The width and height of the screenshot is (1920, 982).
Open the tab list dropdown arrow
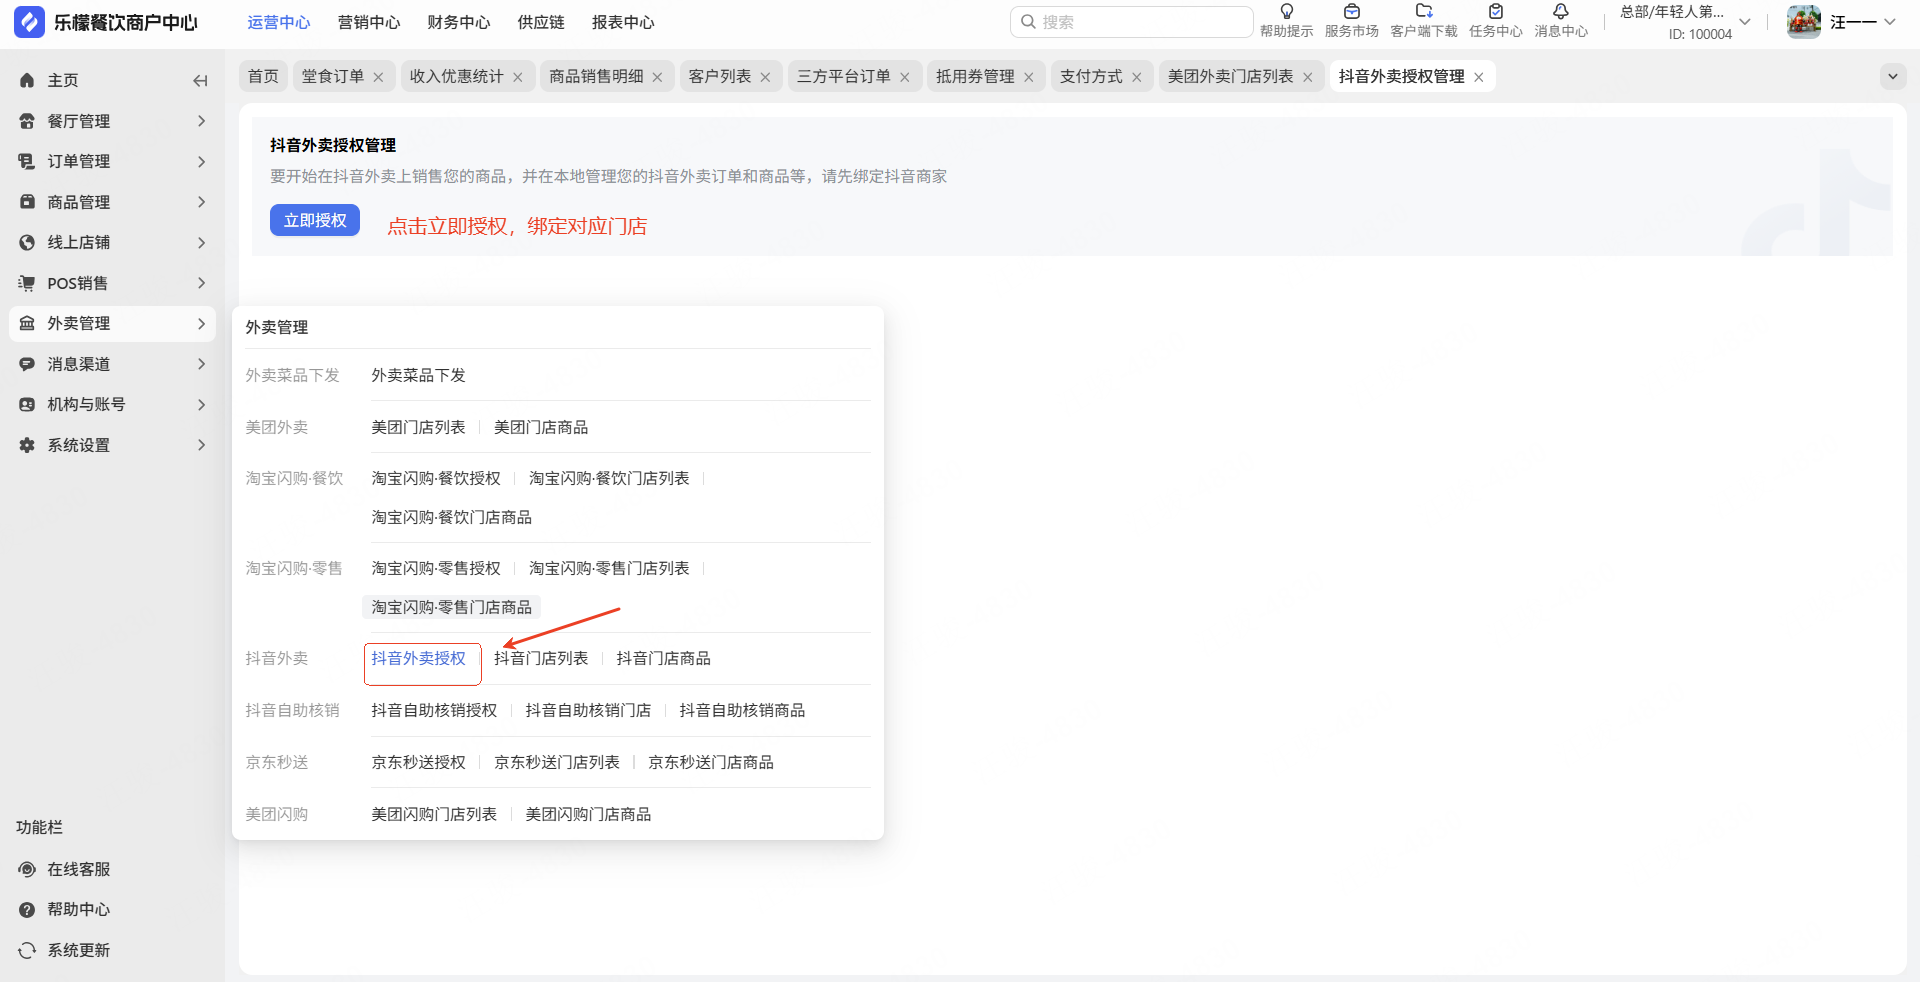click(x=1892, y=77)
